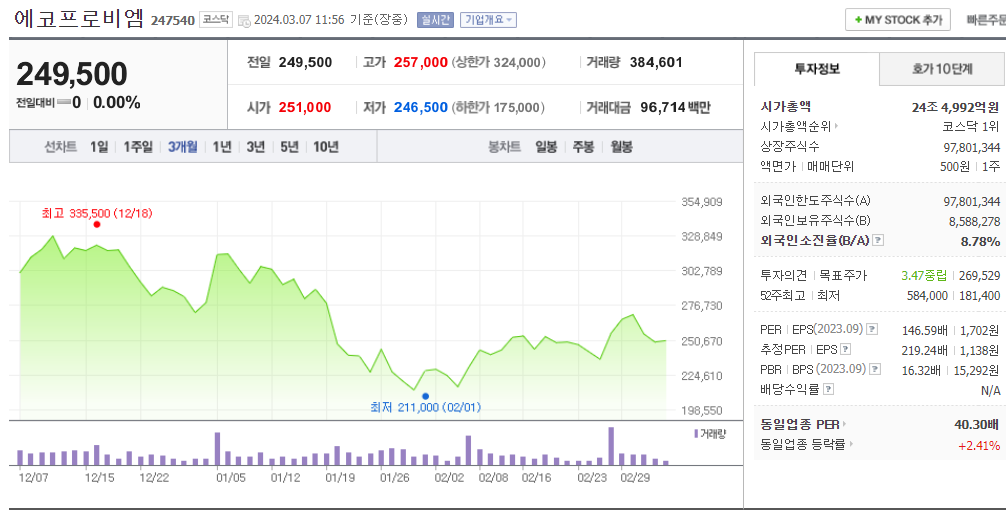Click the 에코프로비엠 stock name heading
This screenshot has width=1006, height=510.
click(x=79, y=18)
